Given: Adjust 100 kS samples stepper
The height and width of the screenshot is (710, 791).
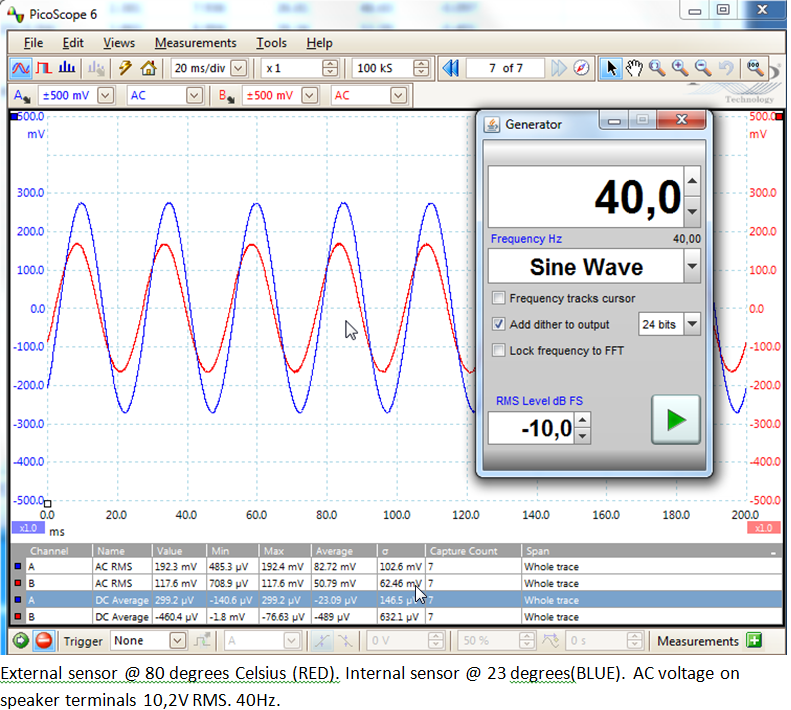Looking at the screenshot, I should tap(421, 68).
